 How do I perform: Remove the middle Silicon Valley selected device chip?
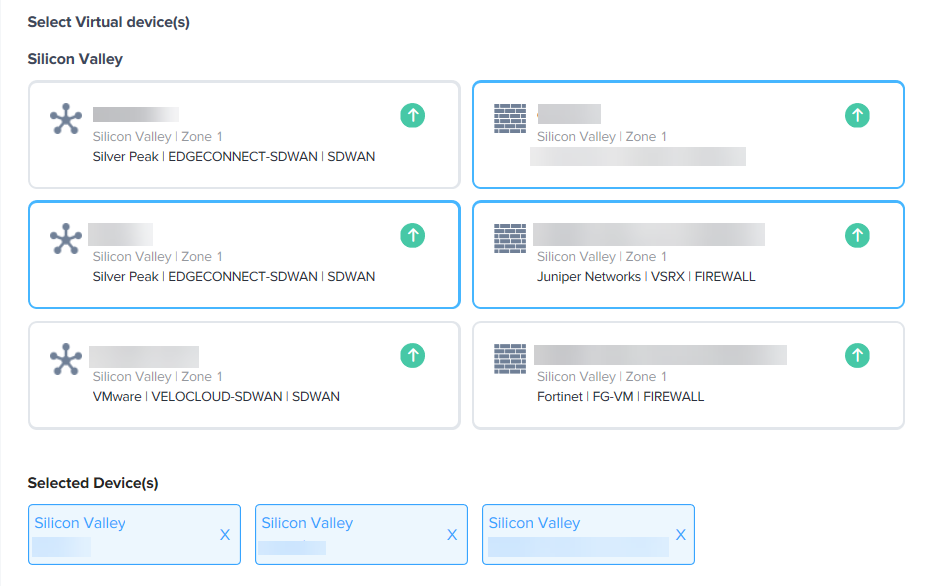(452, 535)
